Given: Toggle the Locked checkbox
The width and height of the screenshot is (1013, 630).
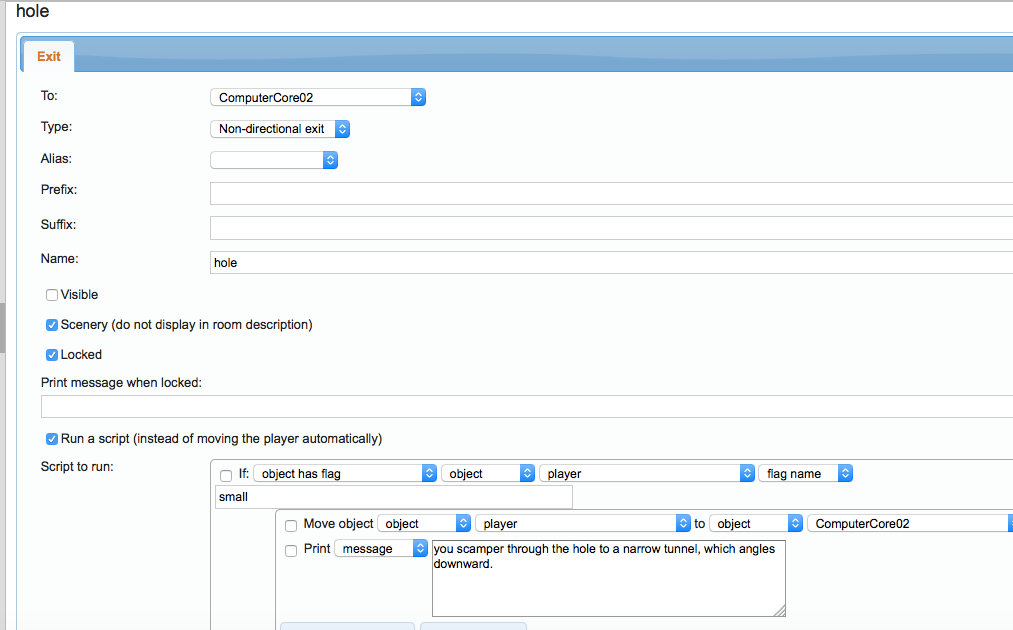Looking at the screenshot, I should pyautogui.click(x=52, y=355).
